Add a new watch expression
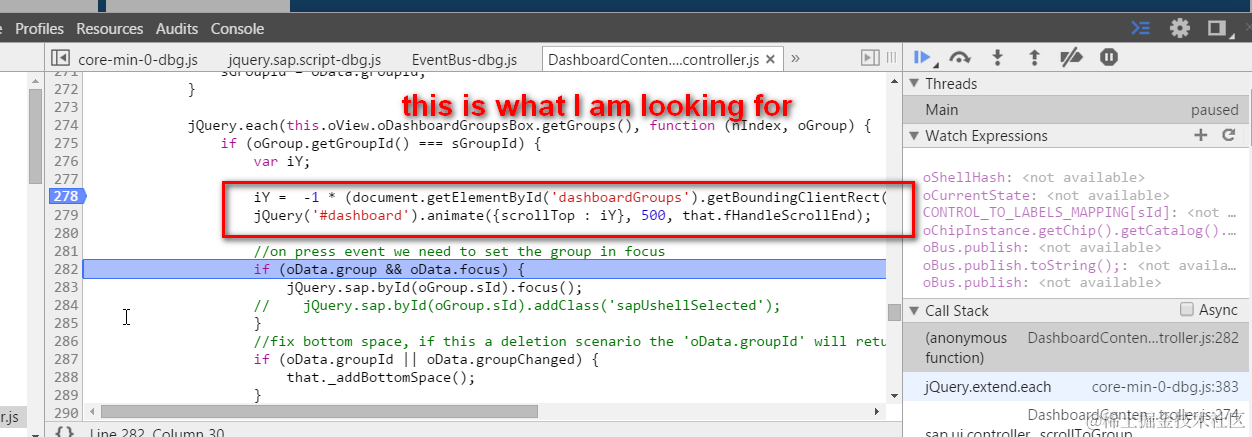 [1201, 135]
